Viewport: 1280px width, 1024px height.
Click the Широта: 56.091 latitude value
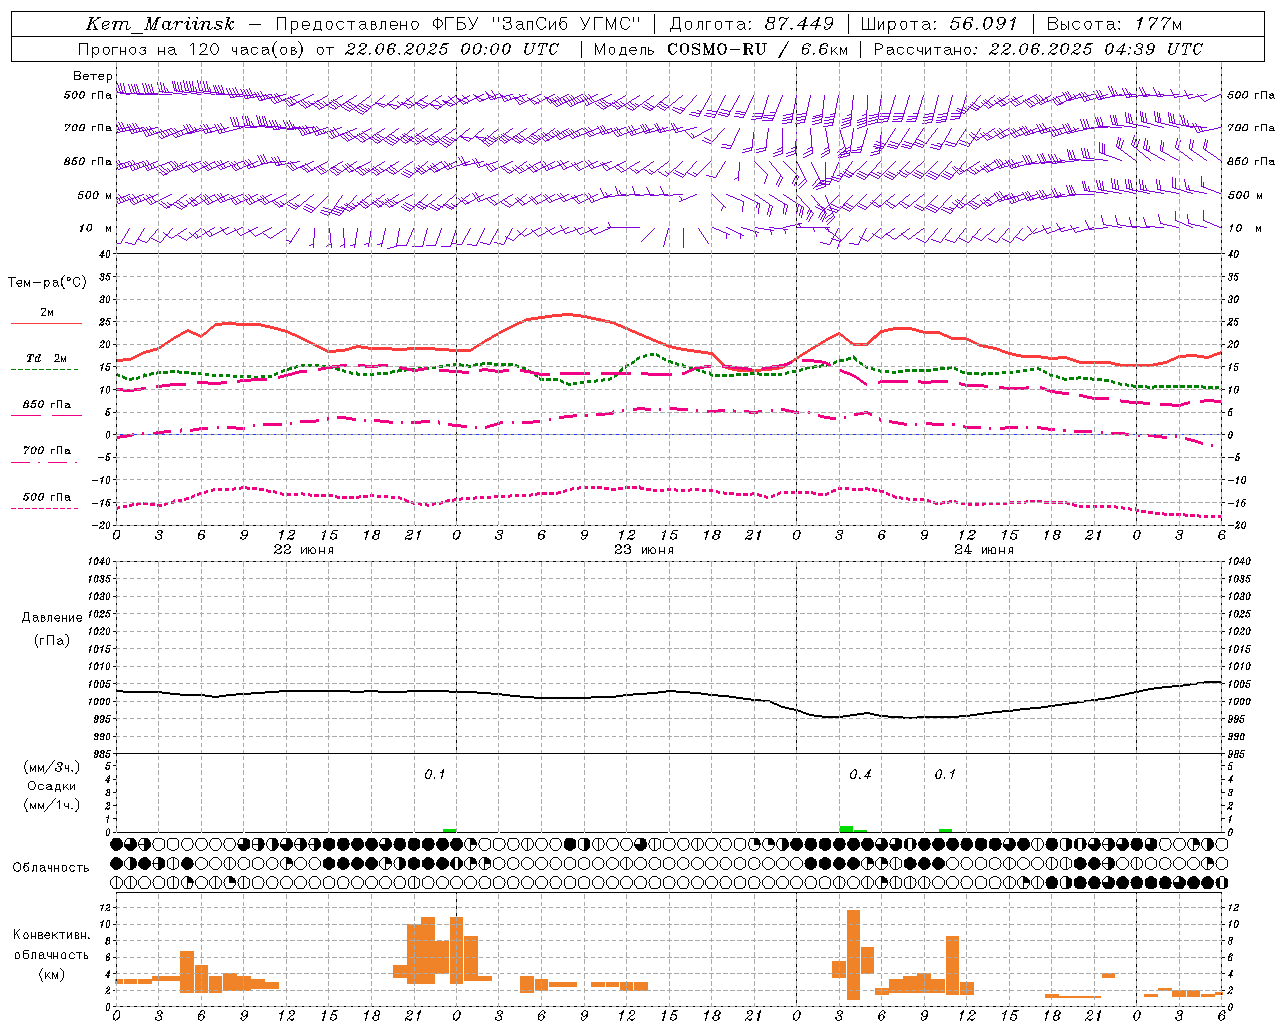(x=939, y=24)
